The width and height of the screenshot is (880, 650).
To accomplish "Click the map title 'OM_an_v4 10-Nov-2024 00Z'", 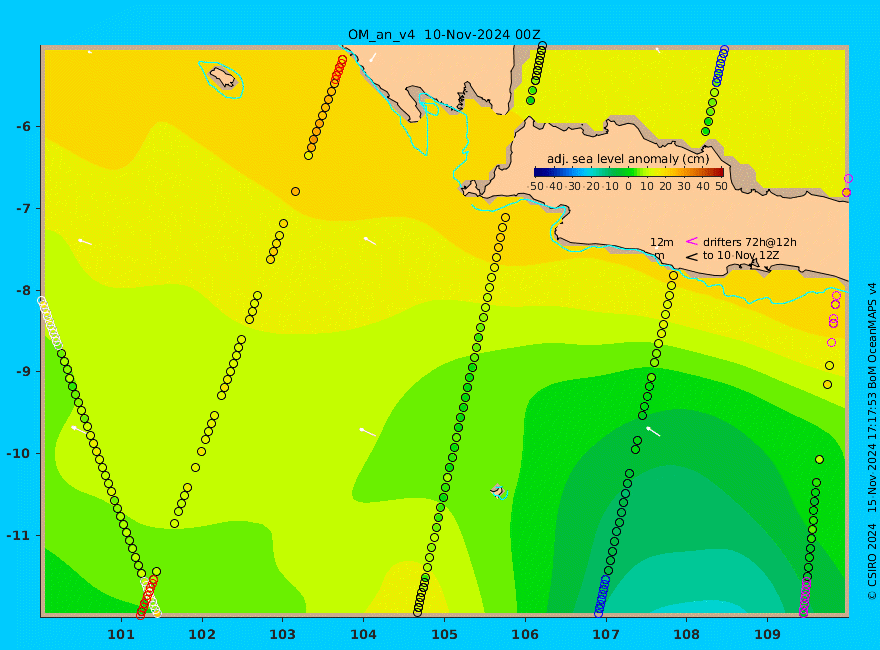I will pos(444,35).
